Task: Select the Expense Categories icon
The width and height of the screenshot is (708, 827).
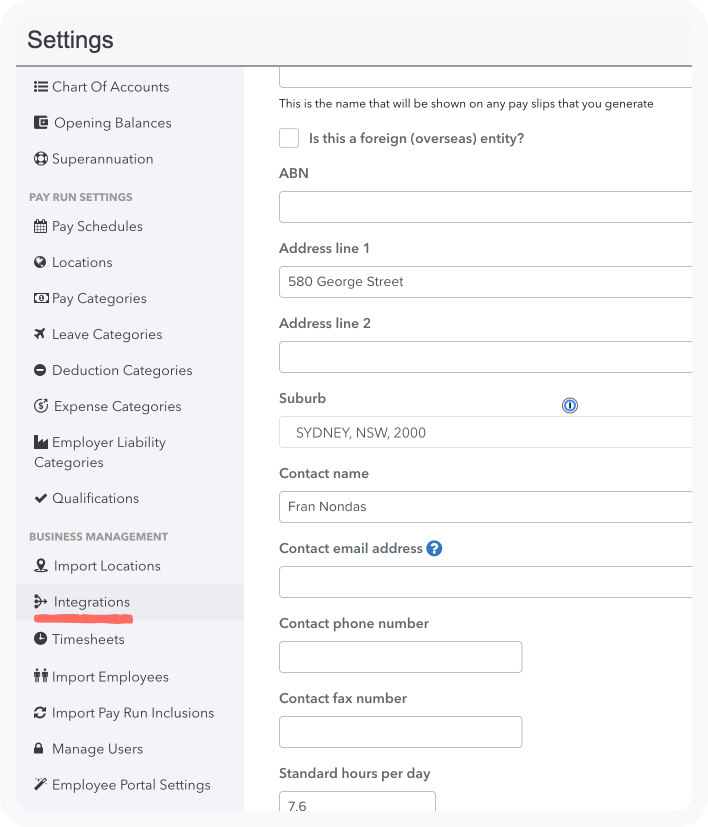Action: pyautogui.click(x=40, y=406)
